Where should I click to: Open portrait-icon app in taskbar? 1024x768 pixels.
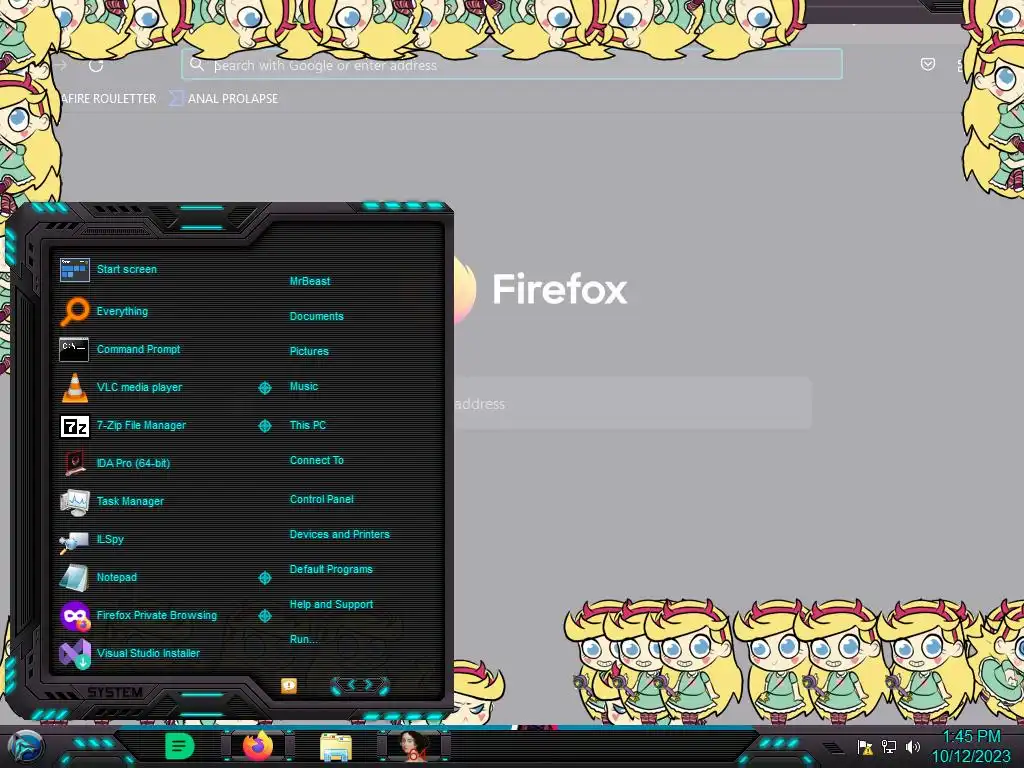click(x=414, y=746)
